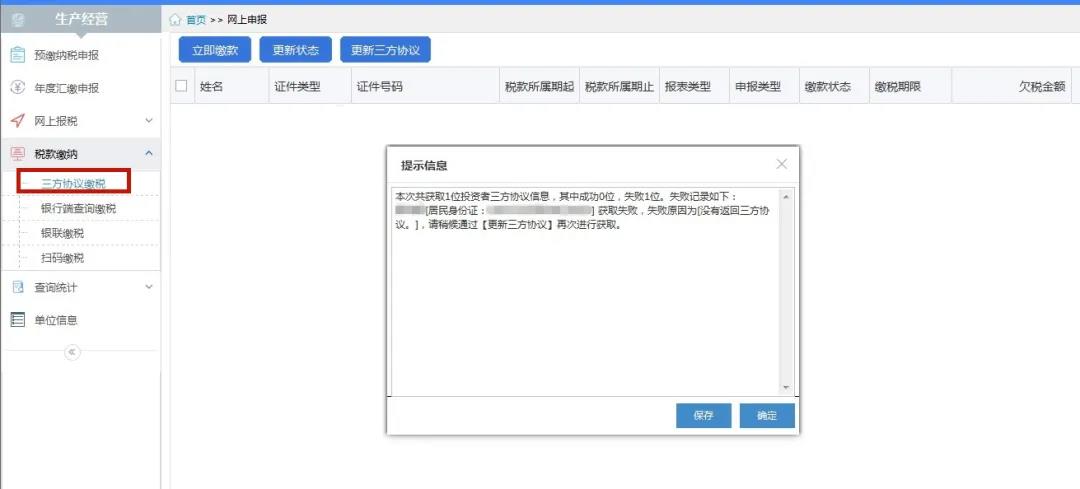The image size is (1080, 489).
Task: Select 扫码缴税 submenu item
Action: click(x=62, y=258)
